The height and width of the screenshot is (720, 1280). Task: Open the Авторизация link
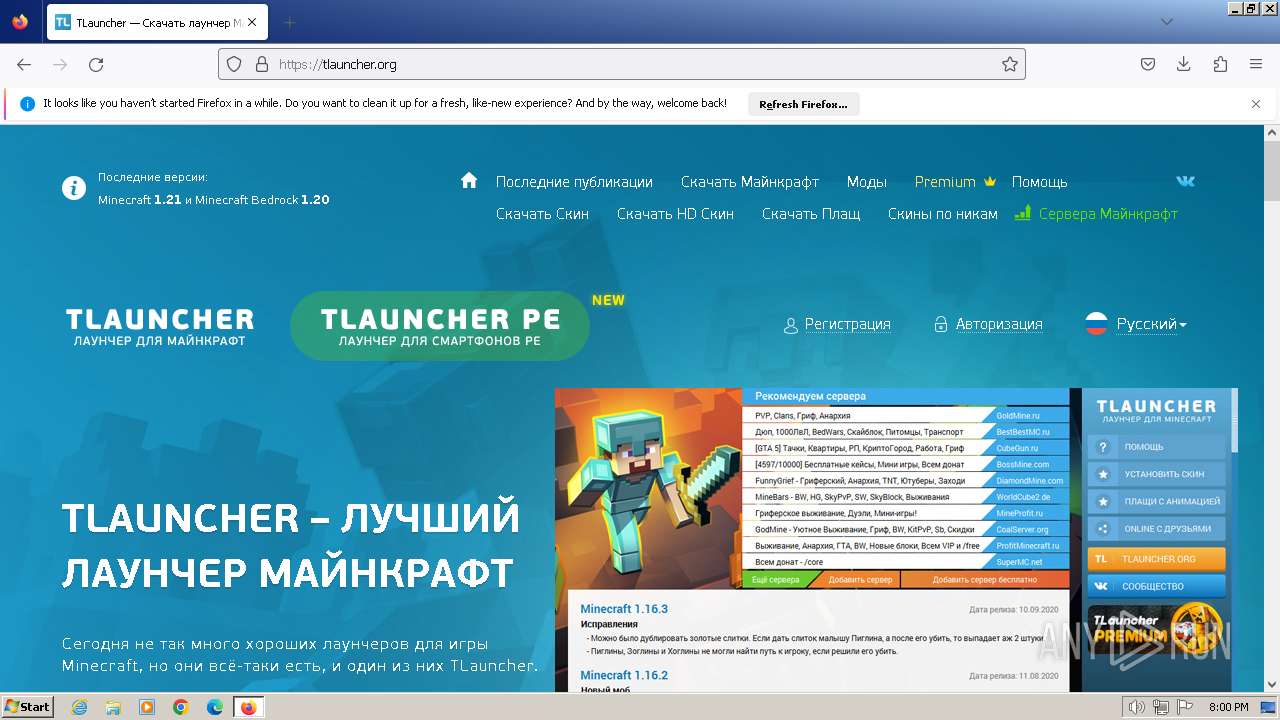click(x=999, y=324)
